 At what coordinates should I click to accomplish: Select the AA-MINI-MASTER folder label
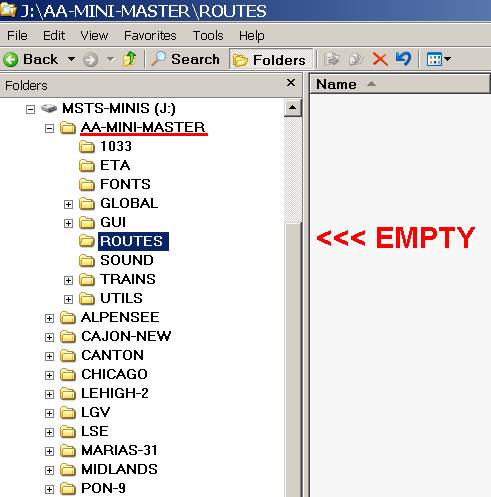pyautogui.click(x=143, y=127)
